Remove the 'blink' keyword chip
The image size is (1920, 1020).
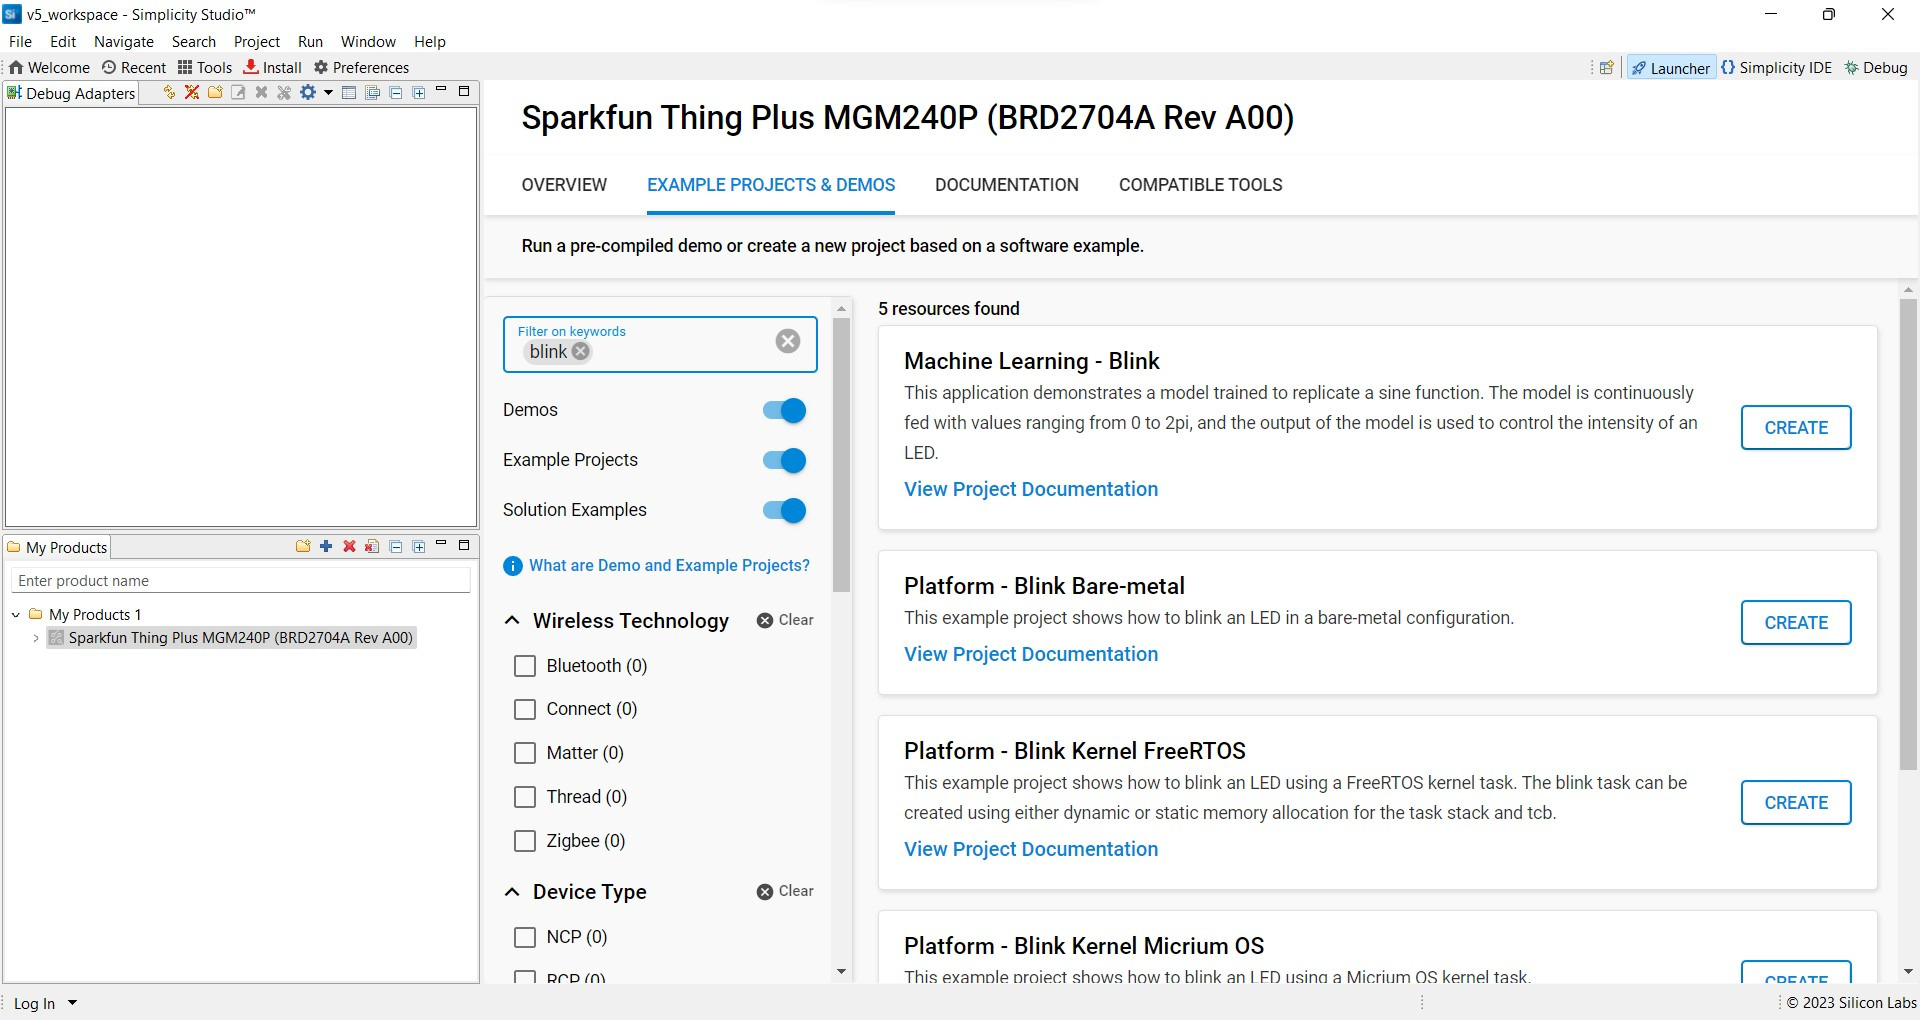pyautogui.click(x=581, y=352)
